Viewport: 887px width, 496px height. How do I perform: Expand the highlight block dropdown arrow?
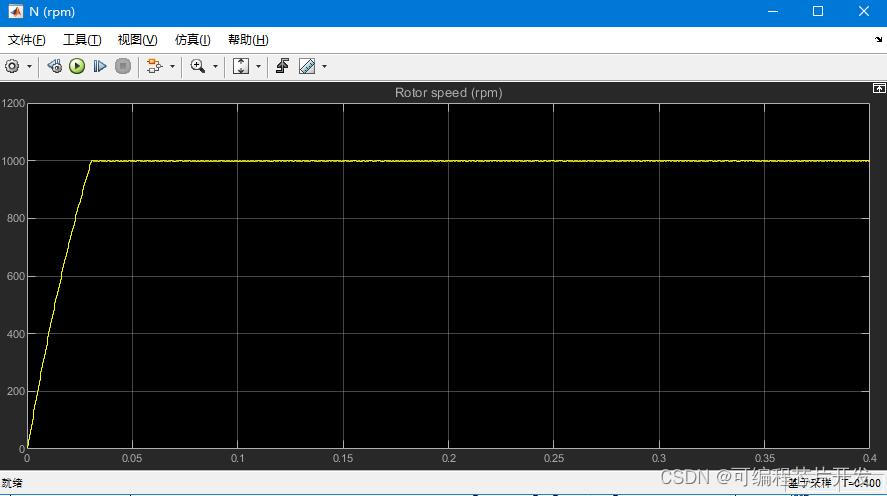[x=172, y=67]
